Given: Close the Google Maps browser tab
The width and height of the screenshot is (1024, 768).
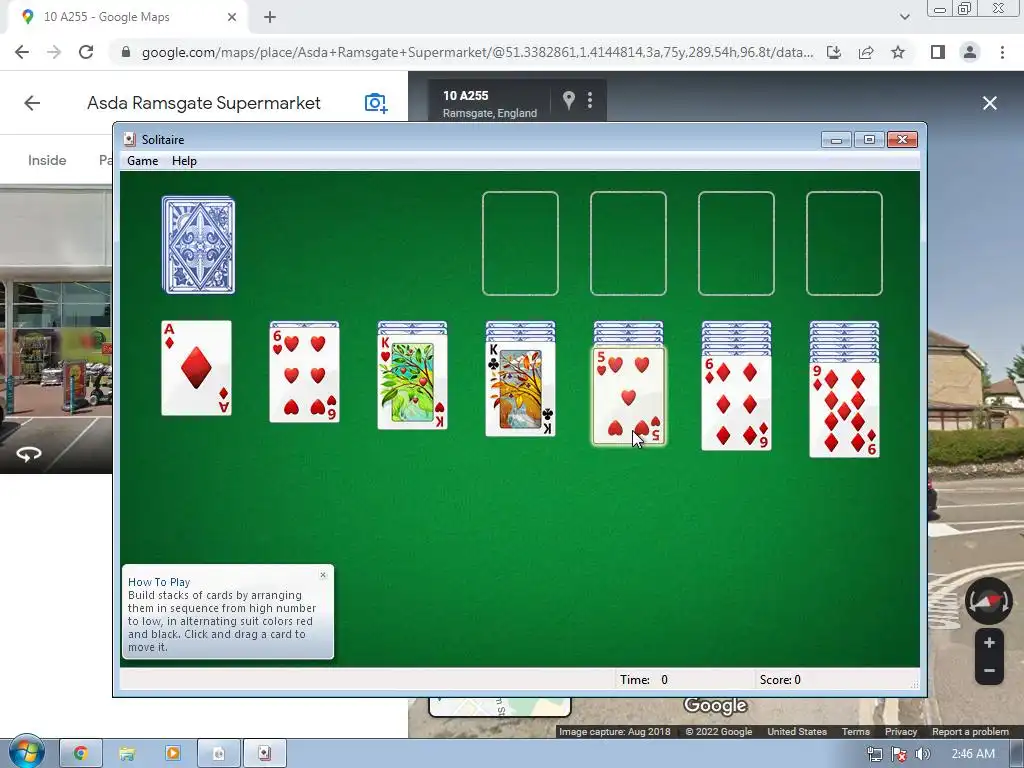Looking at the screenshot, I should (231, 17).
